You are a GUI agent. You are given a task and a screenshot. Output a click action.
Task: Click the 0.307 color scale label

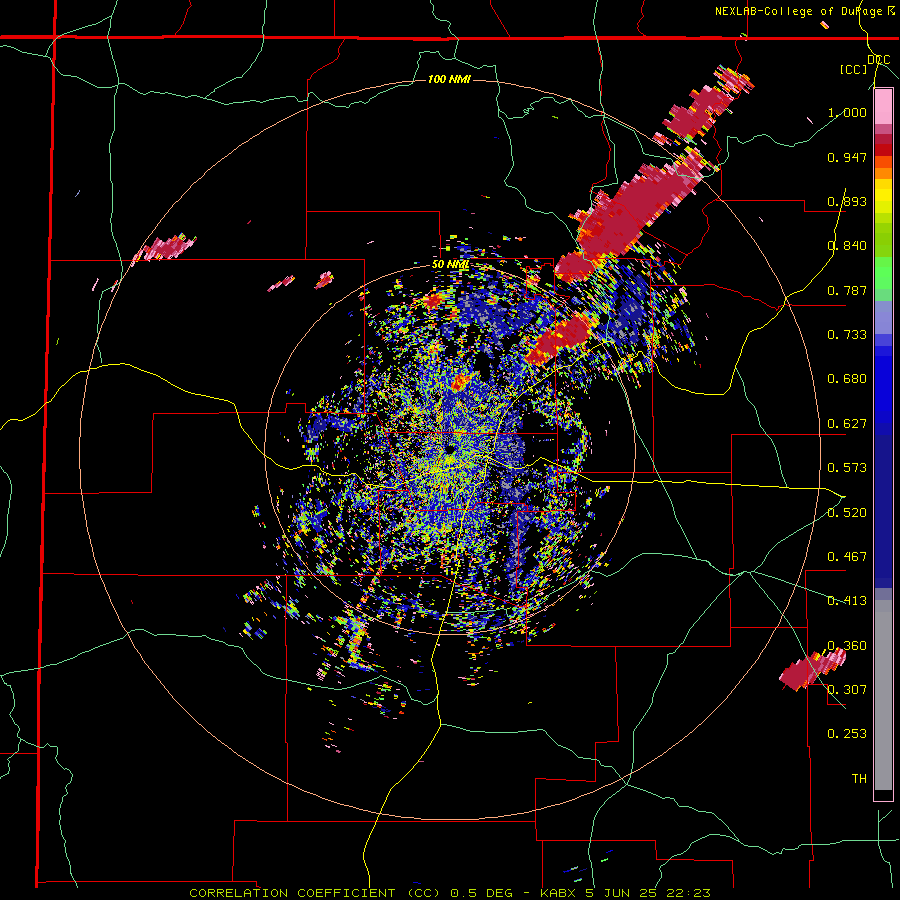tap(847, 689)
